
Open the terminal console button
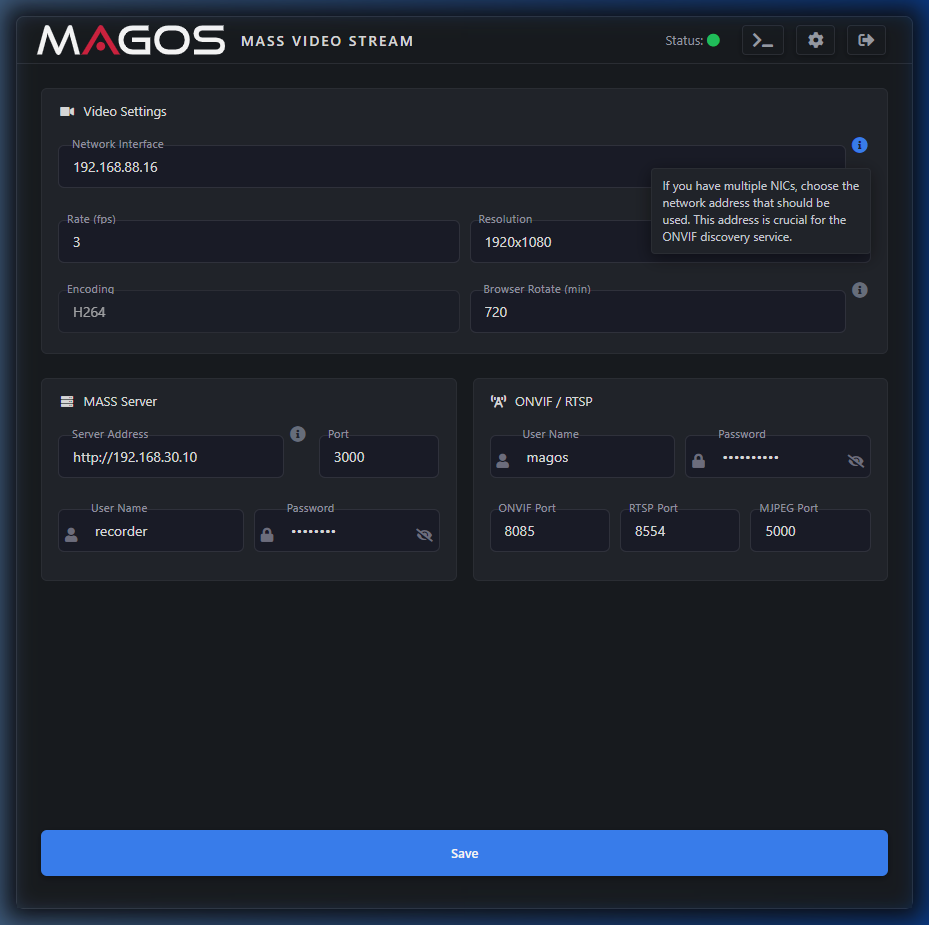coord(763,40)
